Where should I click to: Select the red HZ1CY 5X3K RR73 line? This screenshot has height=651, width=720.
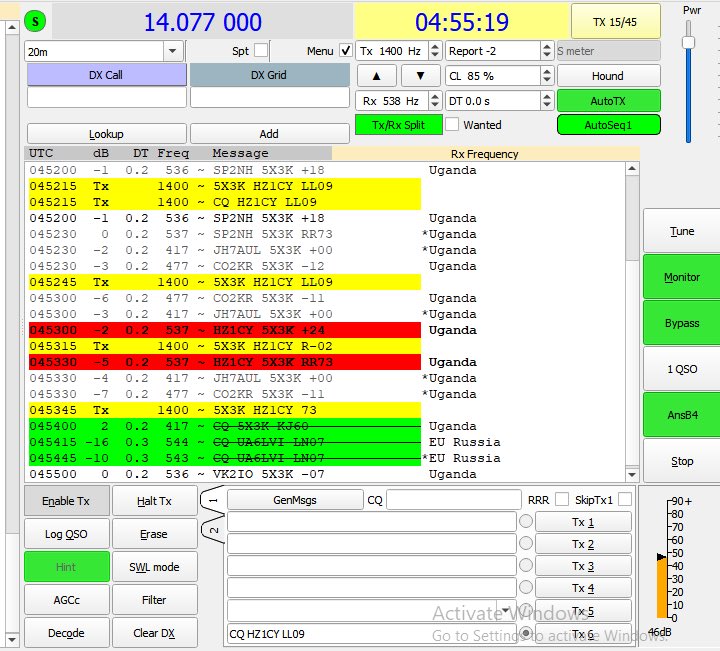(x=225, y=362)
